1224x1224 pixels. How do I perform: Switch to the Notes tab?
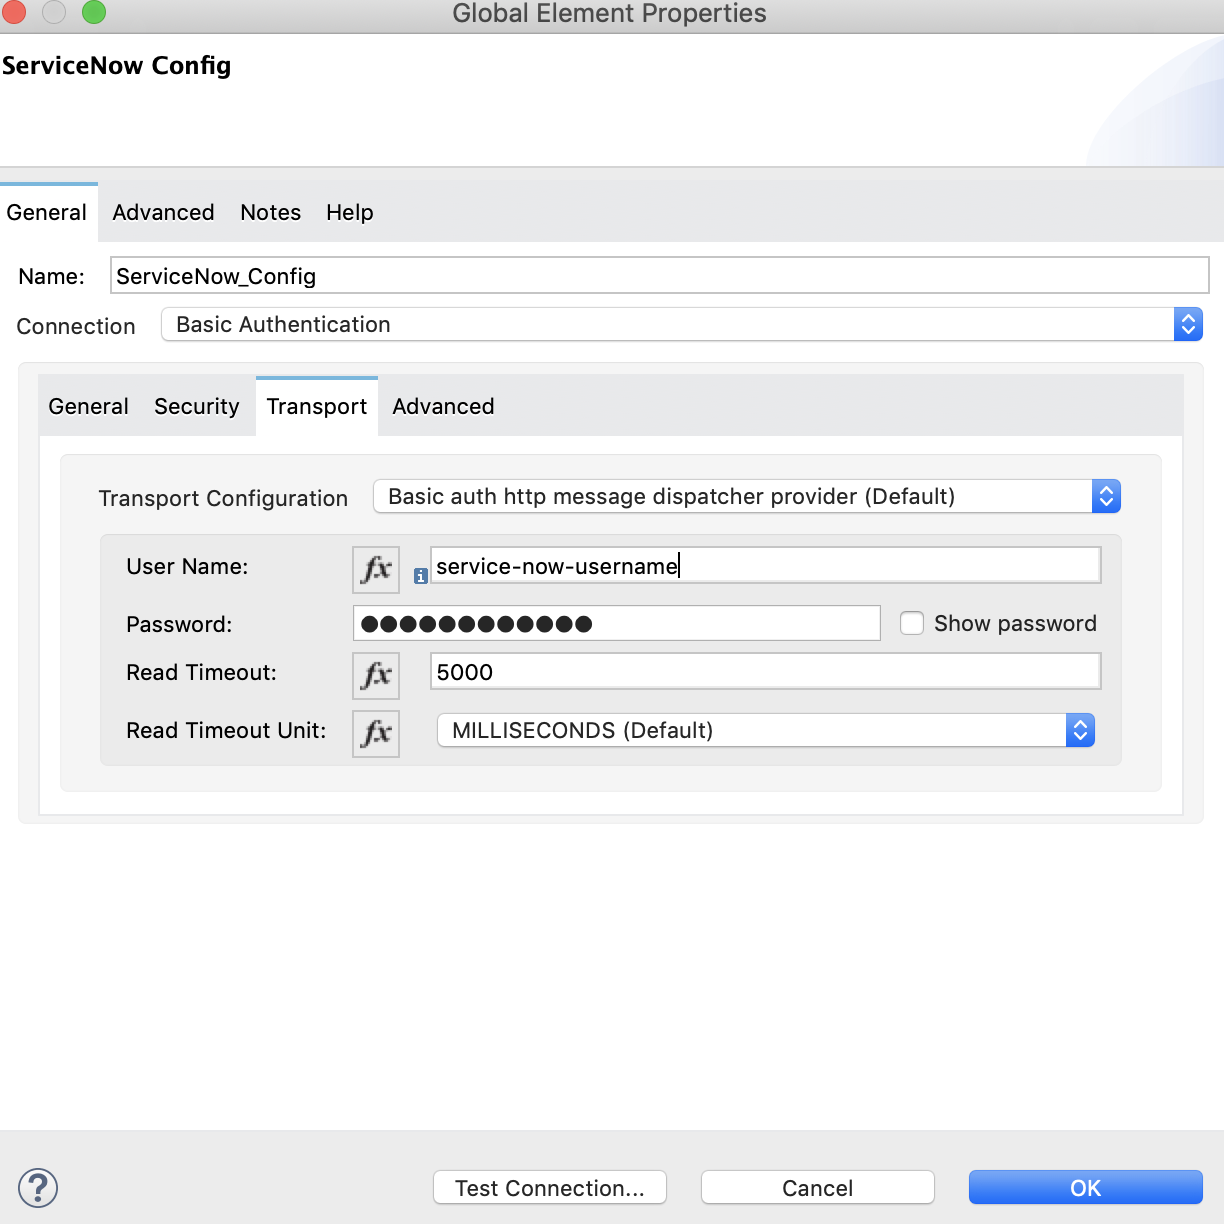tap(270, 212)
